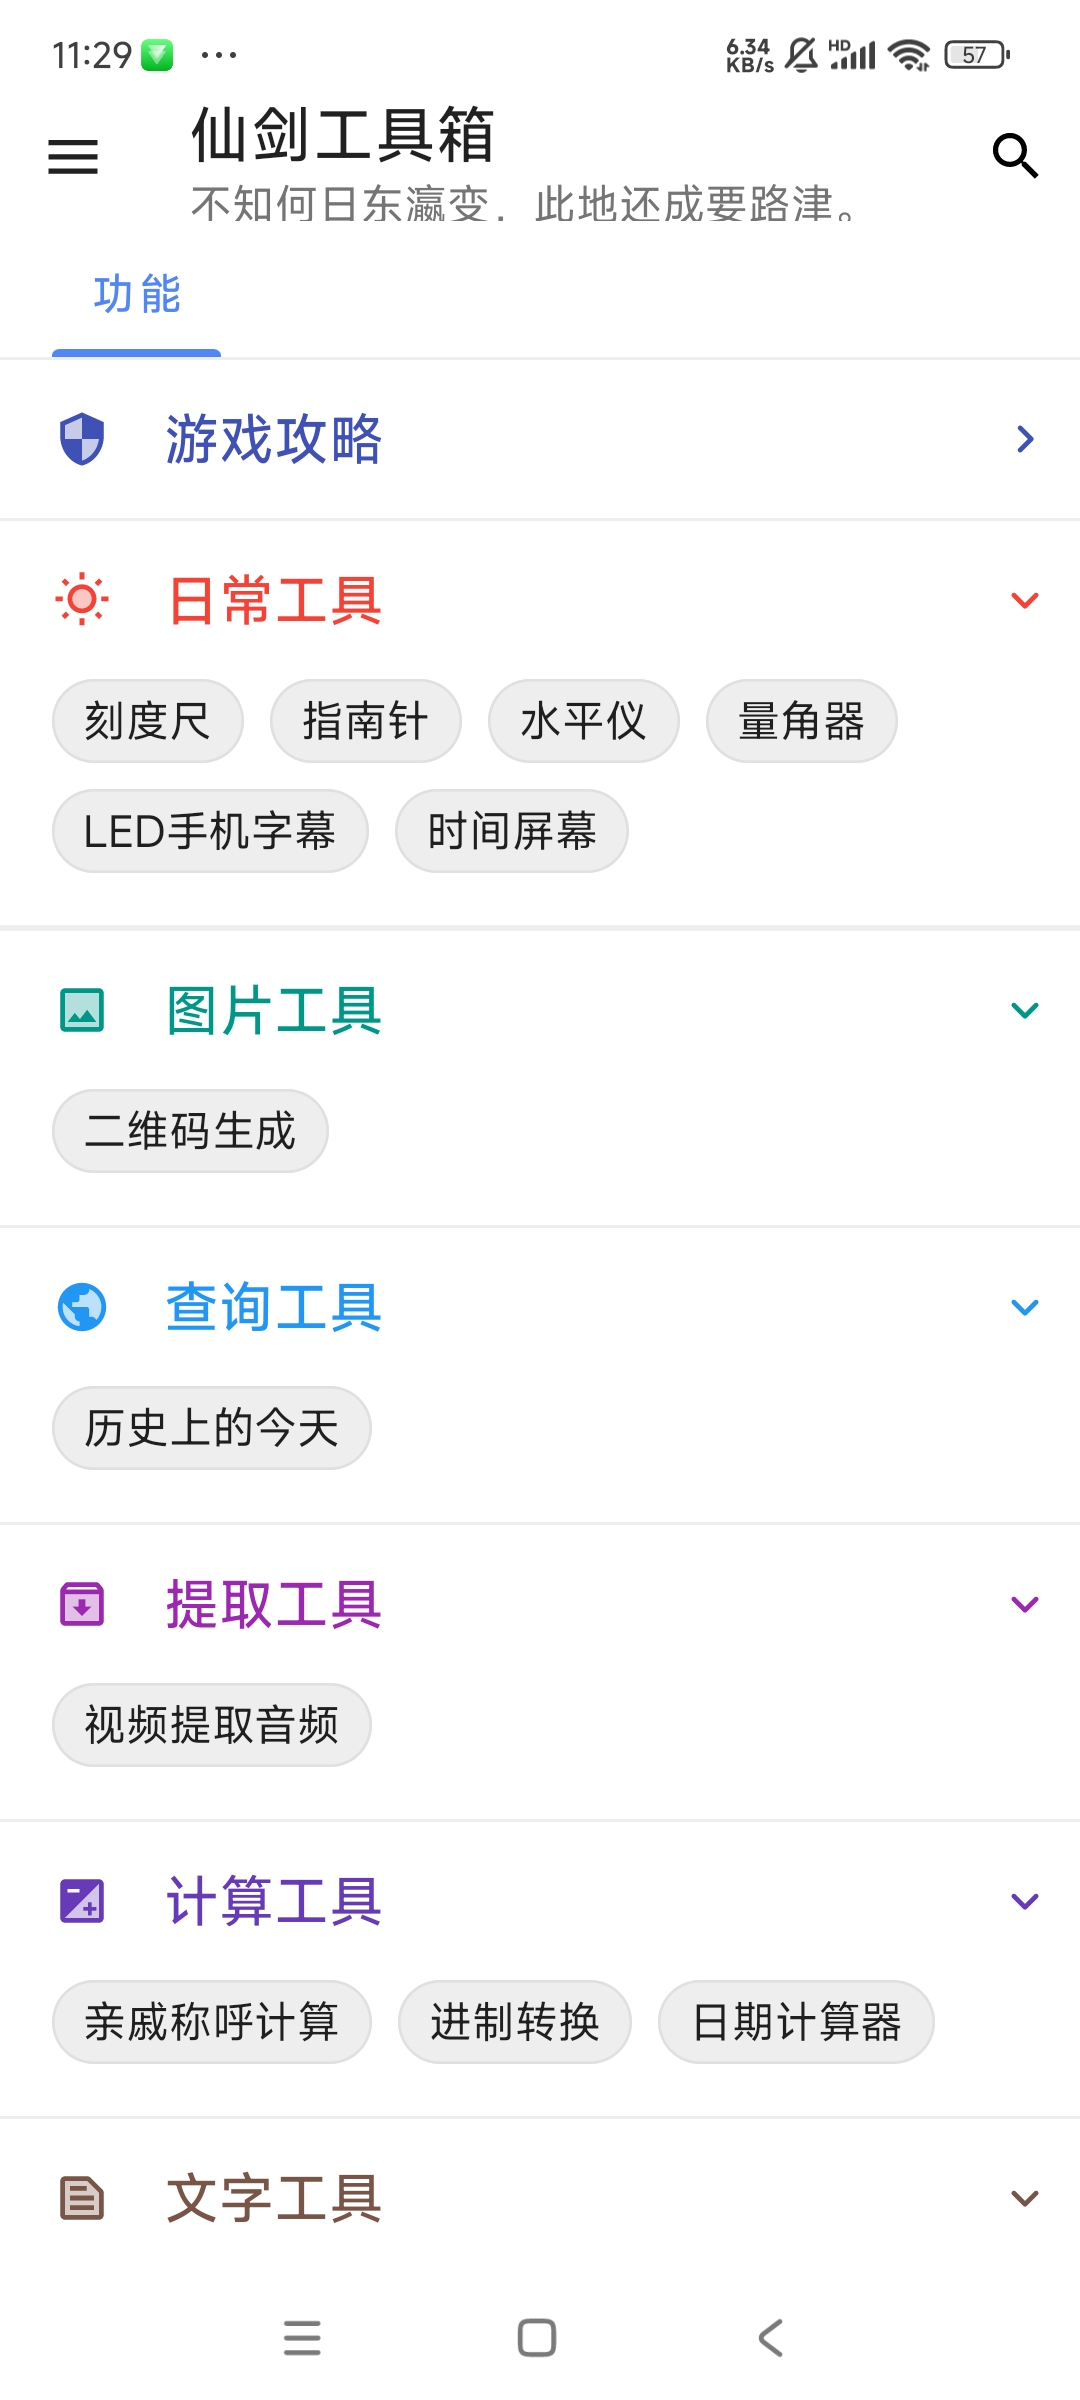Open 历史上的今天 query

211,1428
